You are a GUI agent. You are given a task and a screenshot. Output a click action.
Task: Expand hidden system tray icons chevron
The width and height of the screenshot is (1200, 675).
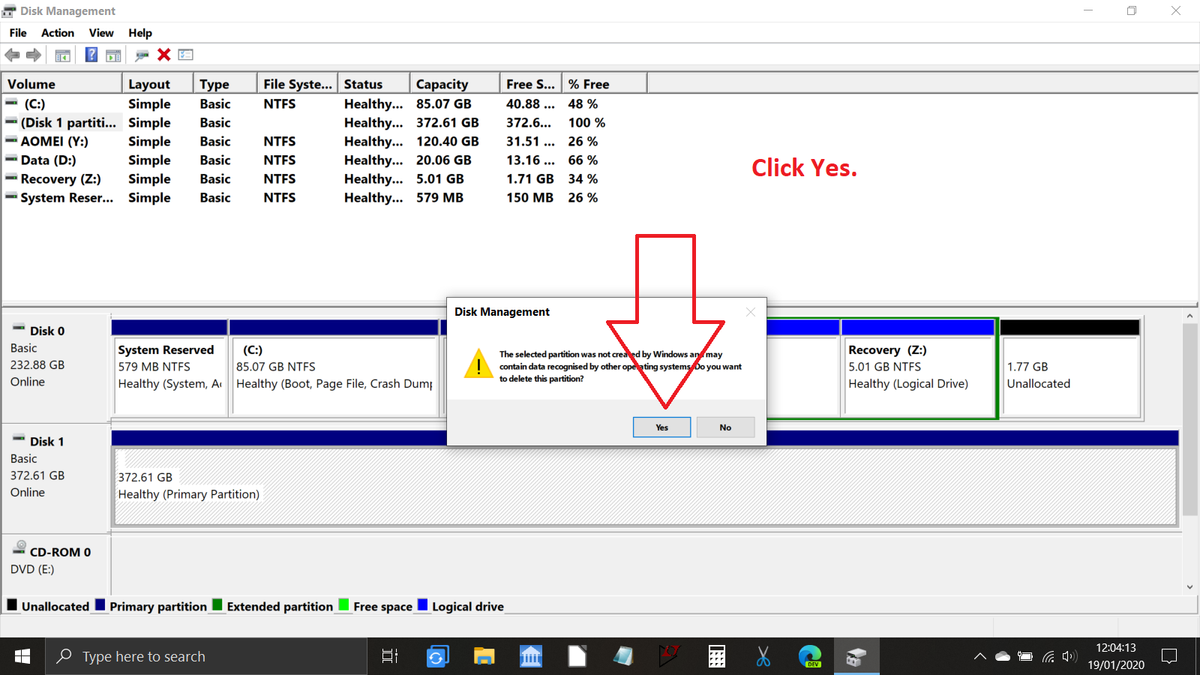coord(980,657)
